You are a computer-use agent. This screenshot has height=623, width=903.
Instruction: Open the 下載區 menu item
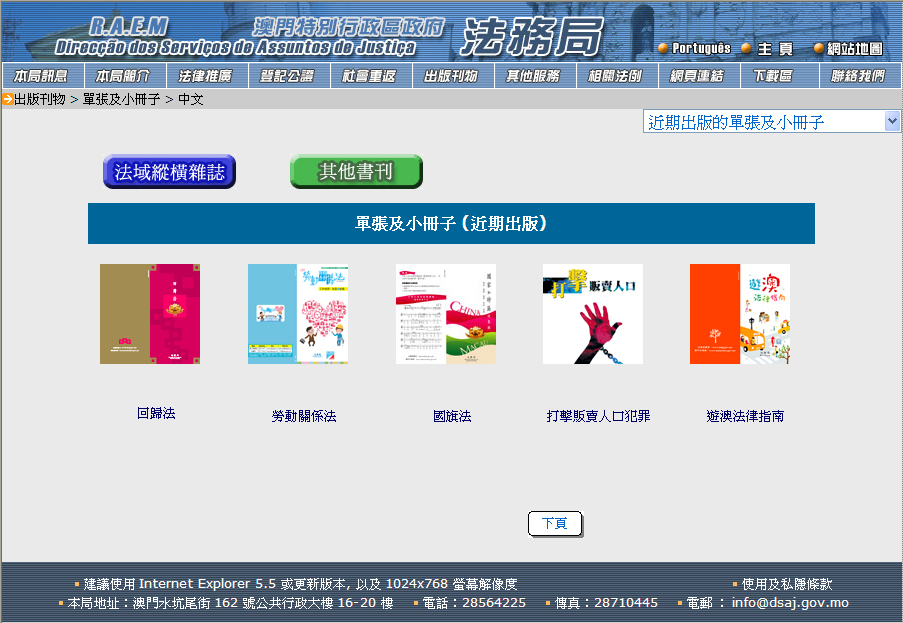coord(772,76)
